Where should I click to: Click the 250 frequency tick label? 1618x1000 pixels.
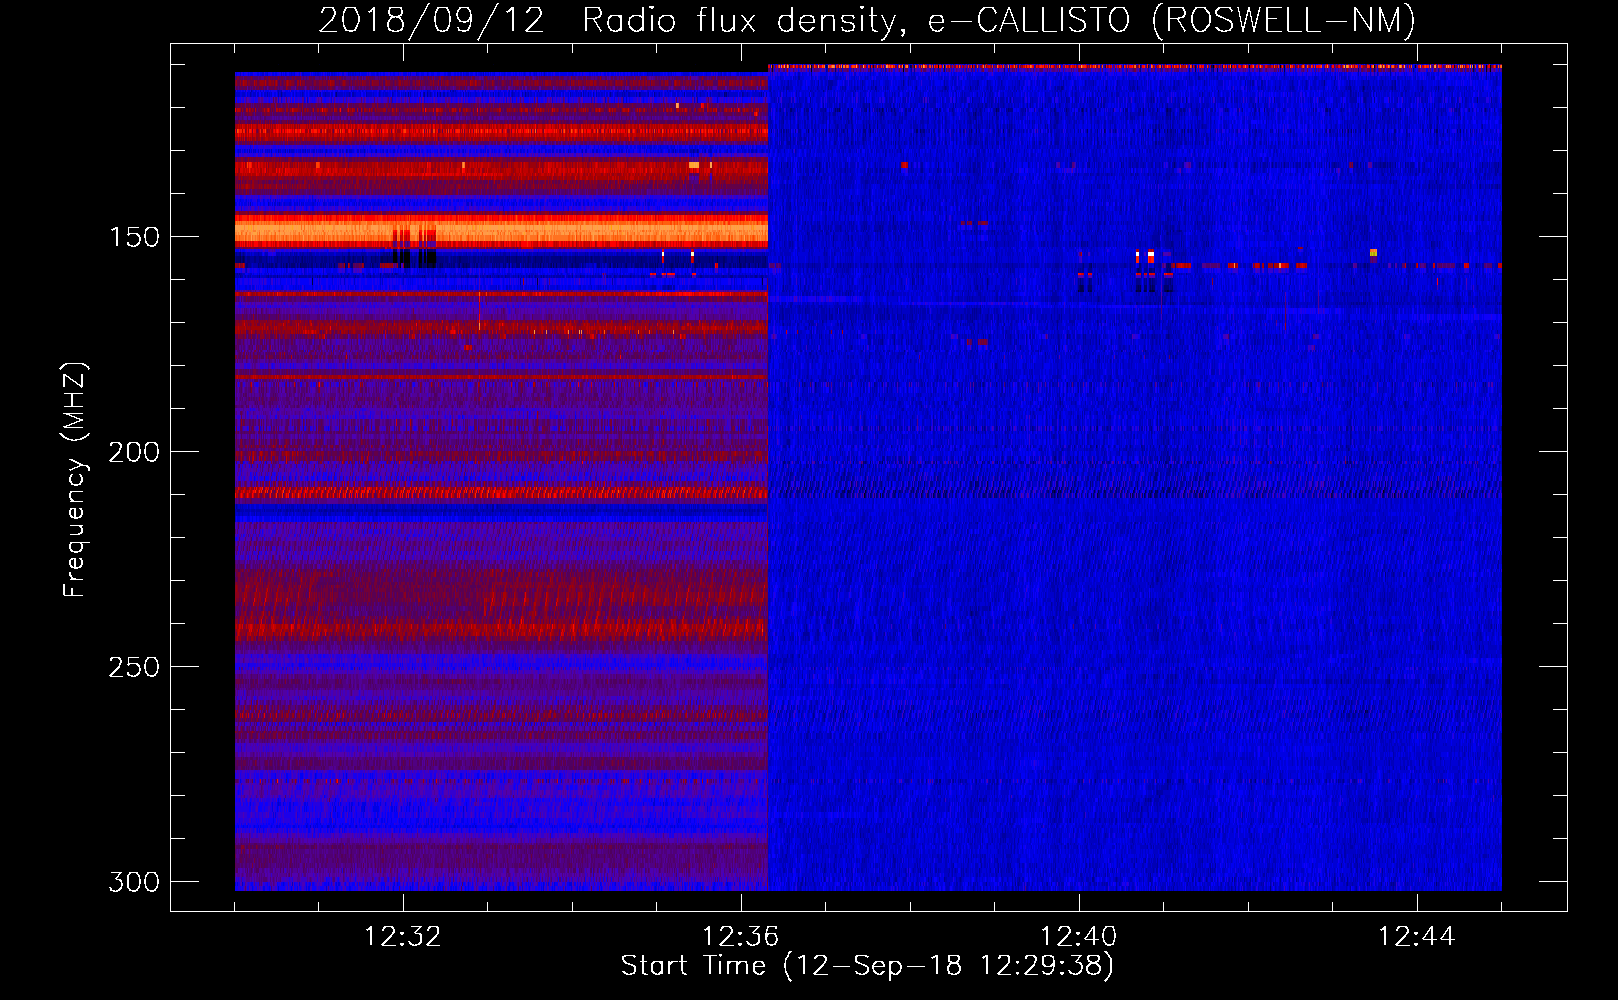coord(134,667)
